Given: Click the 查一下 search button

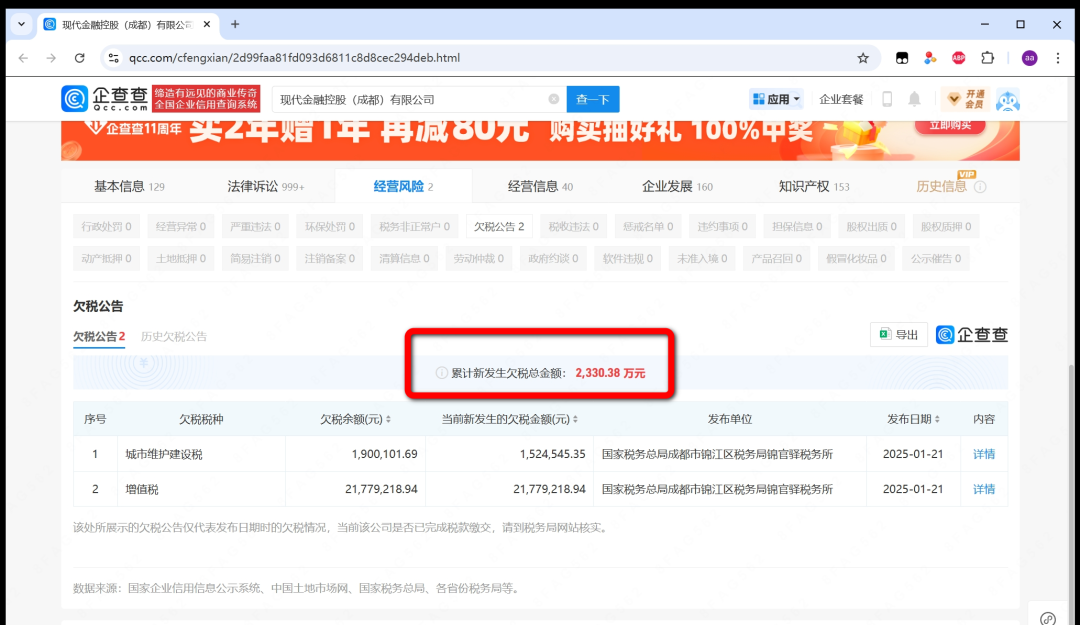Looking at the screenshot, I should pos(592,99).
